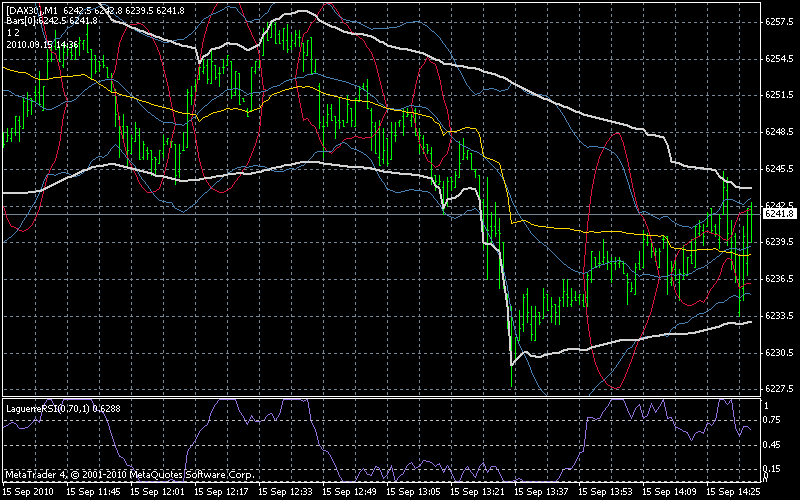The image size is (800, 500).
Task: Click the 0.15 level on indicator scale
Action: click(x=773, y=469)
